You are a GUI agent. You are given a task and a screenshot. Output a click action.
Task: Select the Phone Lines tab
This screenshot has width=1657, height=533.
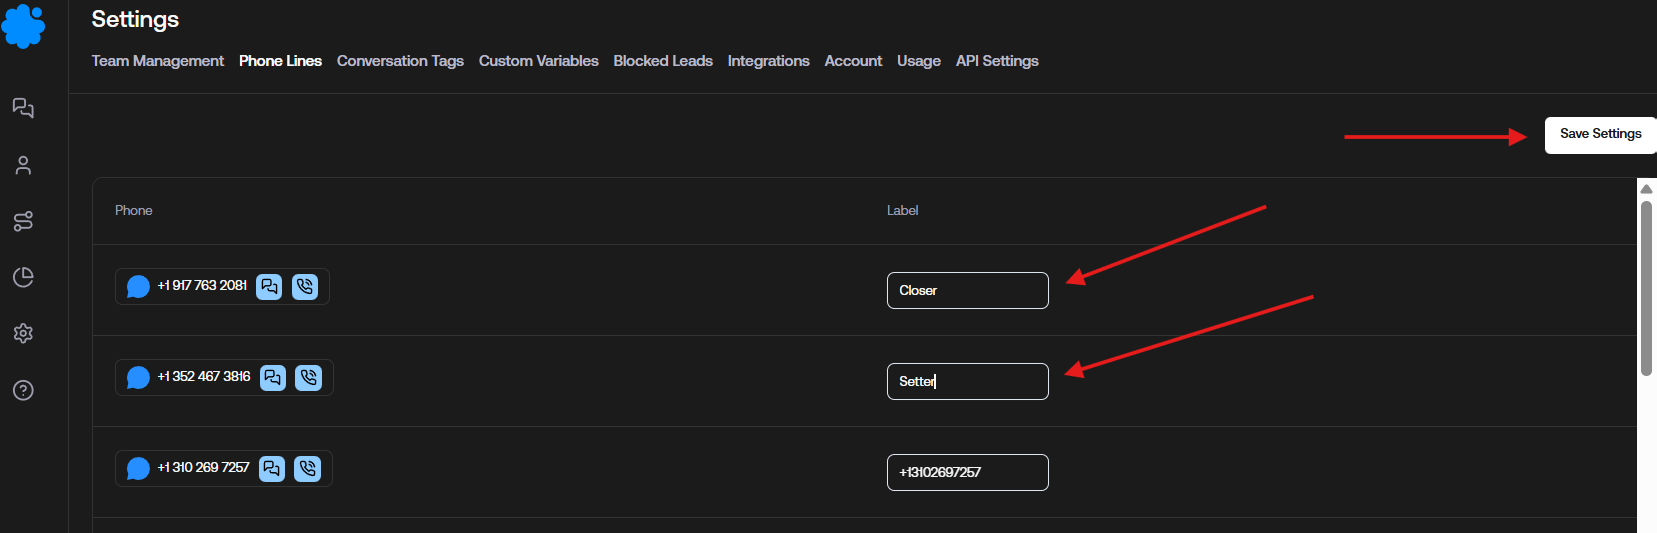280,61
